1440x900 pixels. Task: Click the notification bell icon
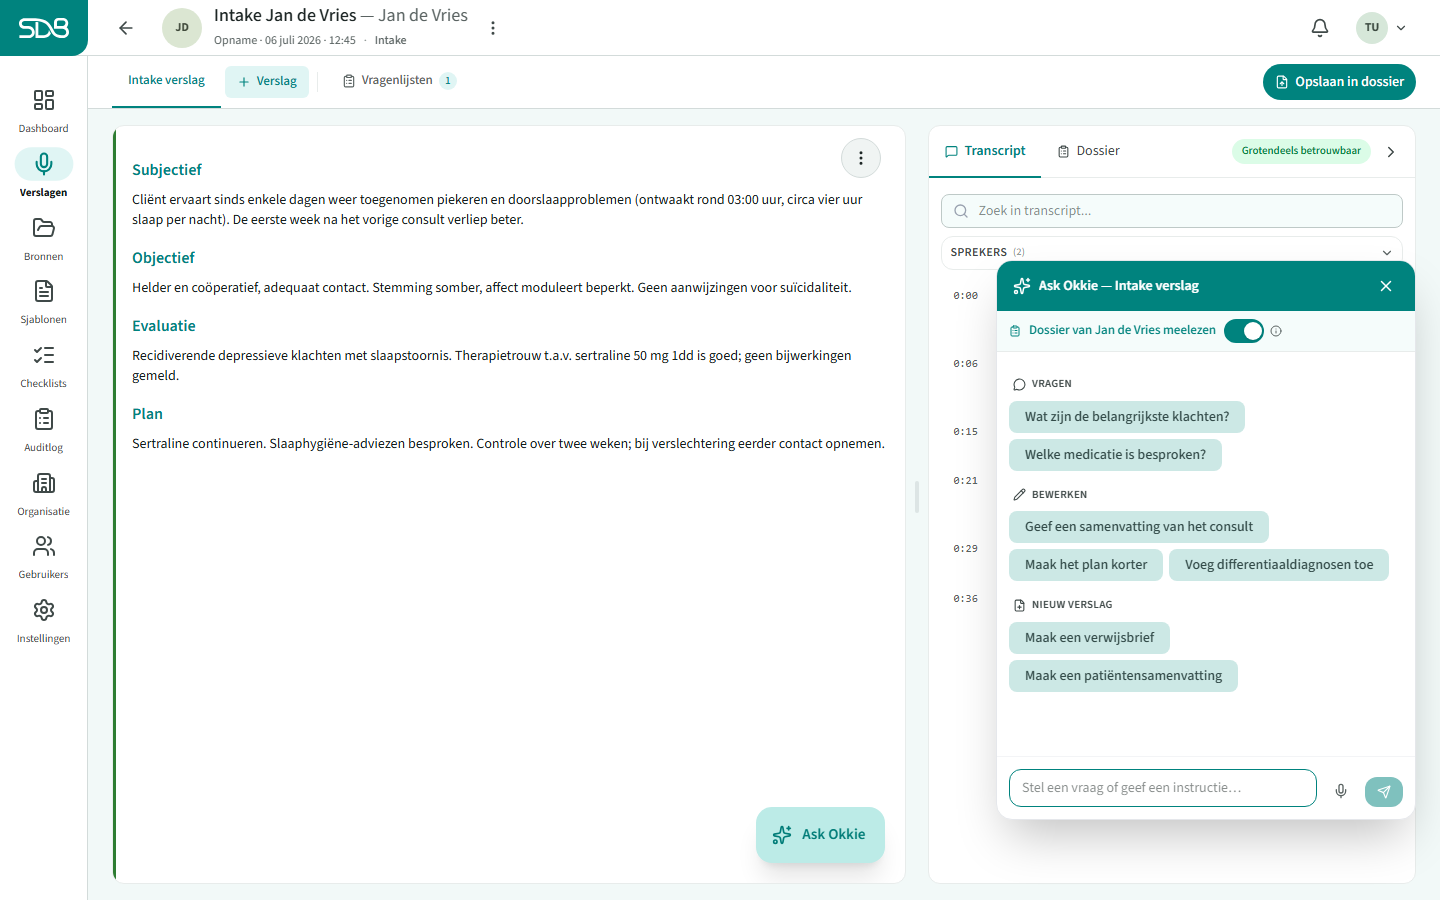click(x=1320, y=28)
